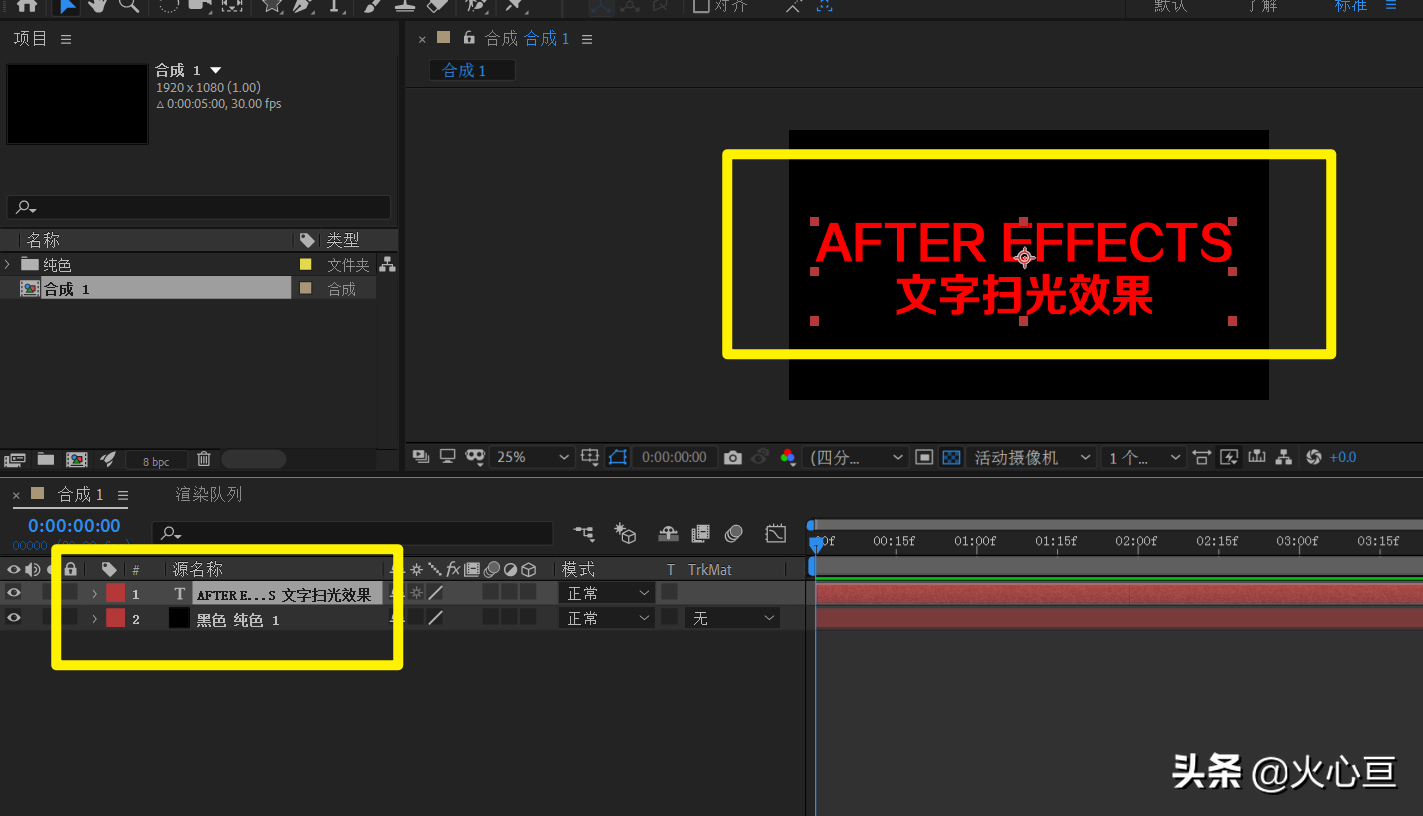Open the 25% magnification dropdown

point(532,457)
